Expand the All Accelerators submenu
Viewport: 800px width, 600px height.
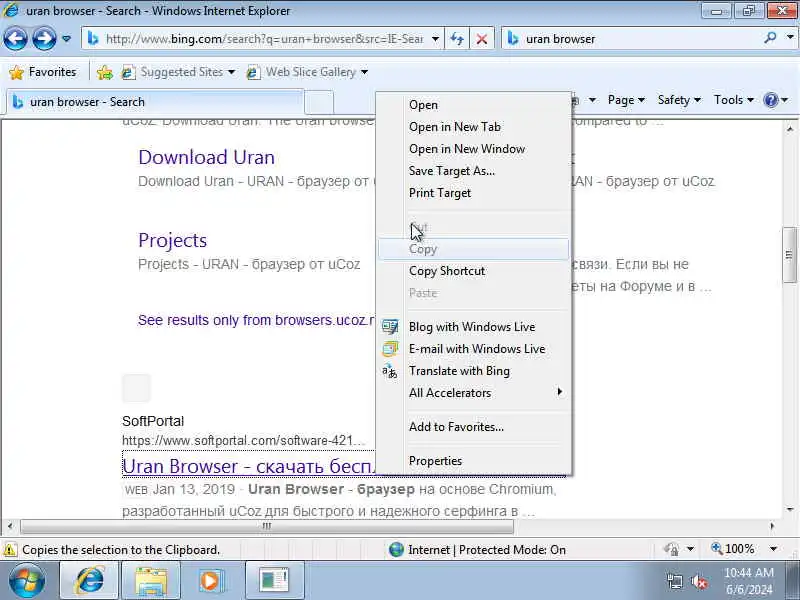473,393
